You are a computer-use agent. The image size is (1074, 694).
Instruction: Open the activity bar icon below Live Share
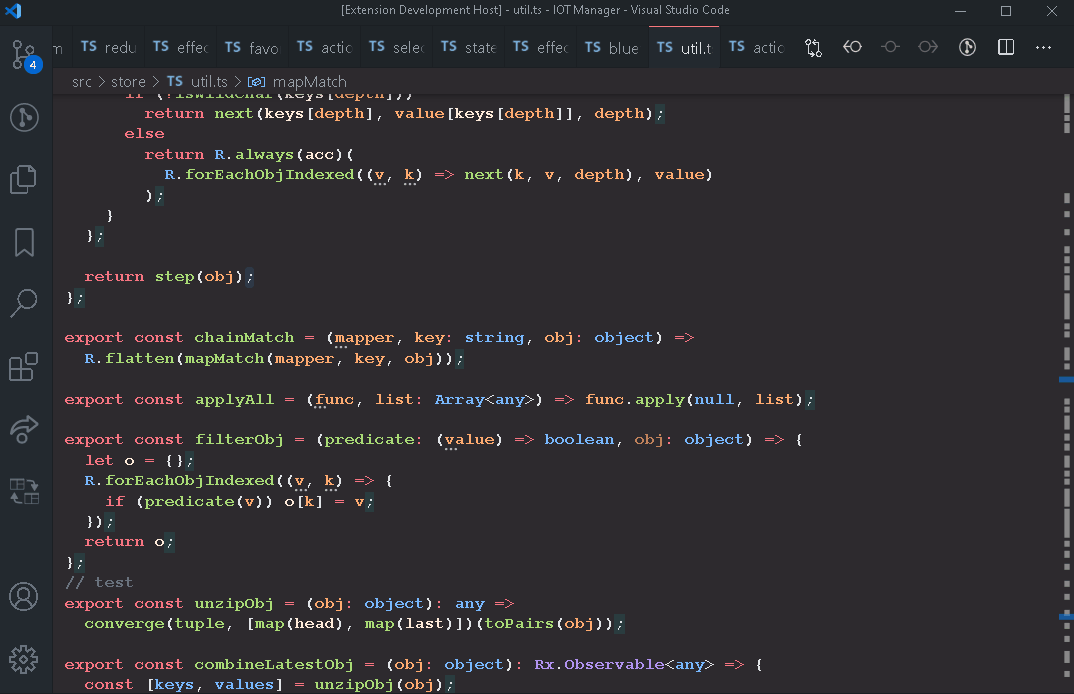24,491
